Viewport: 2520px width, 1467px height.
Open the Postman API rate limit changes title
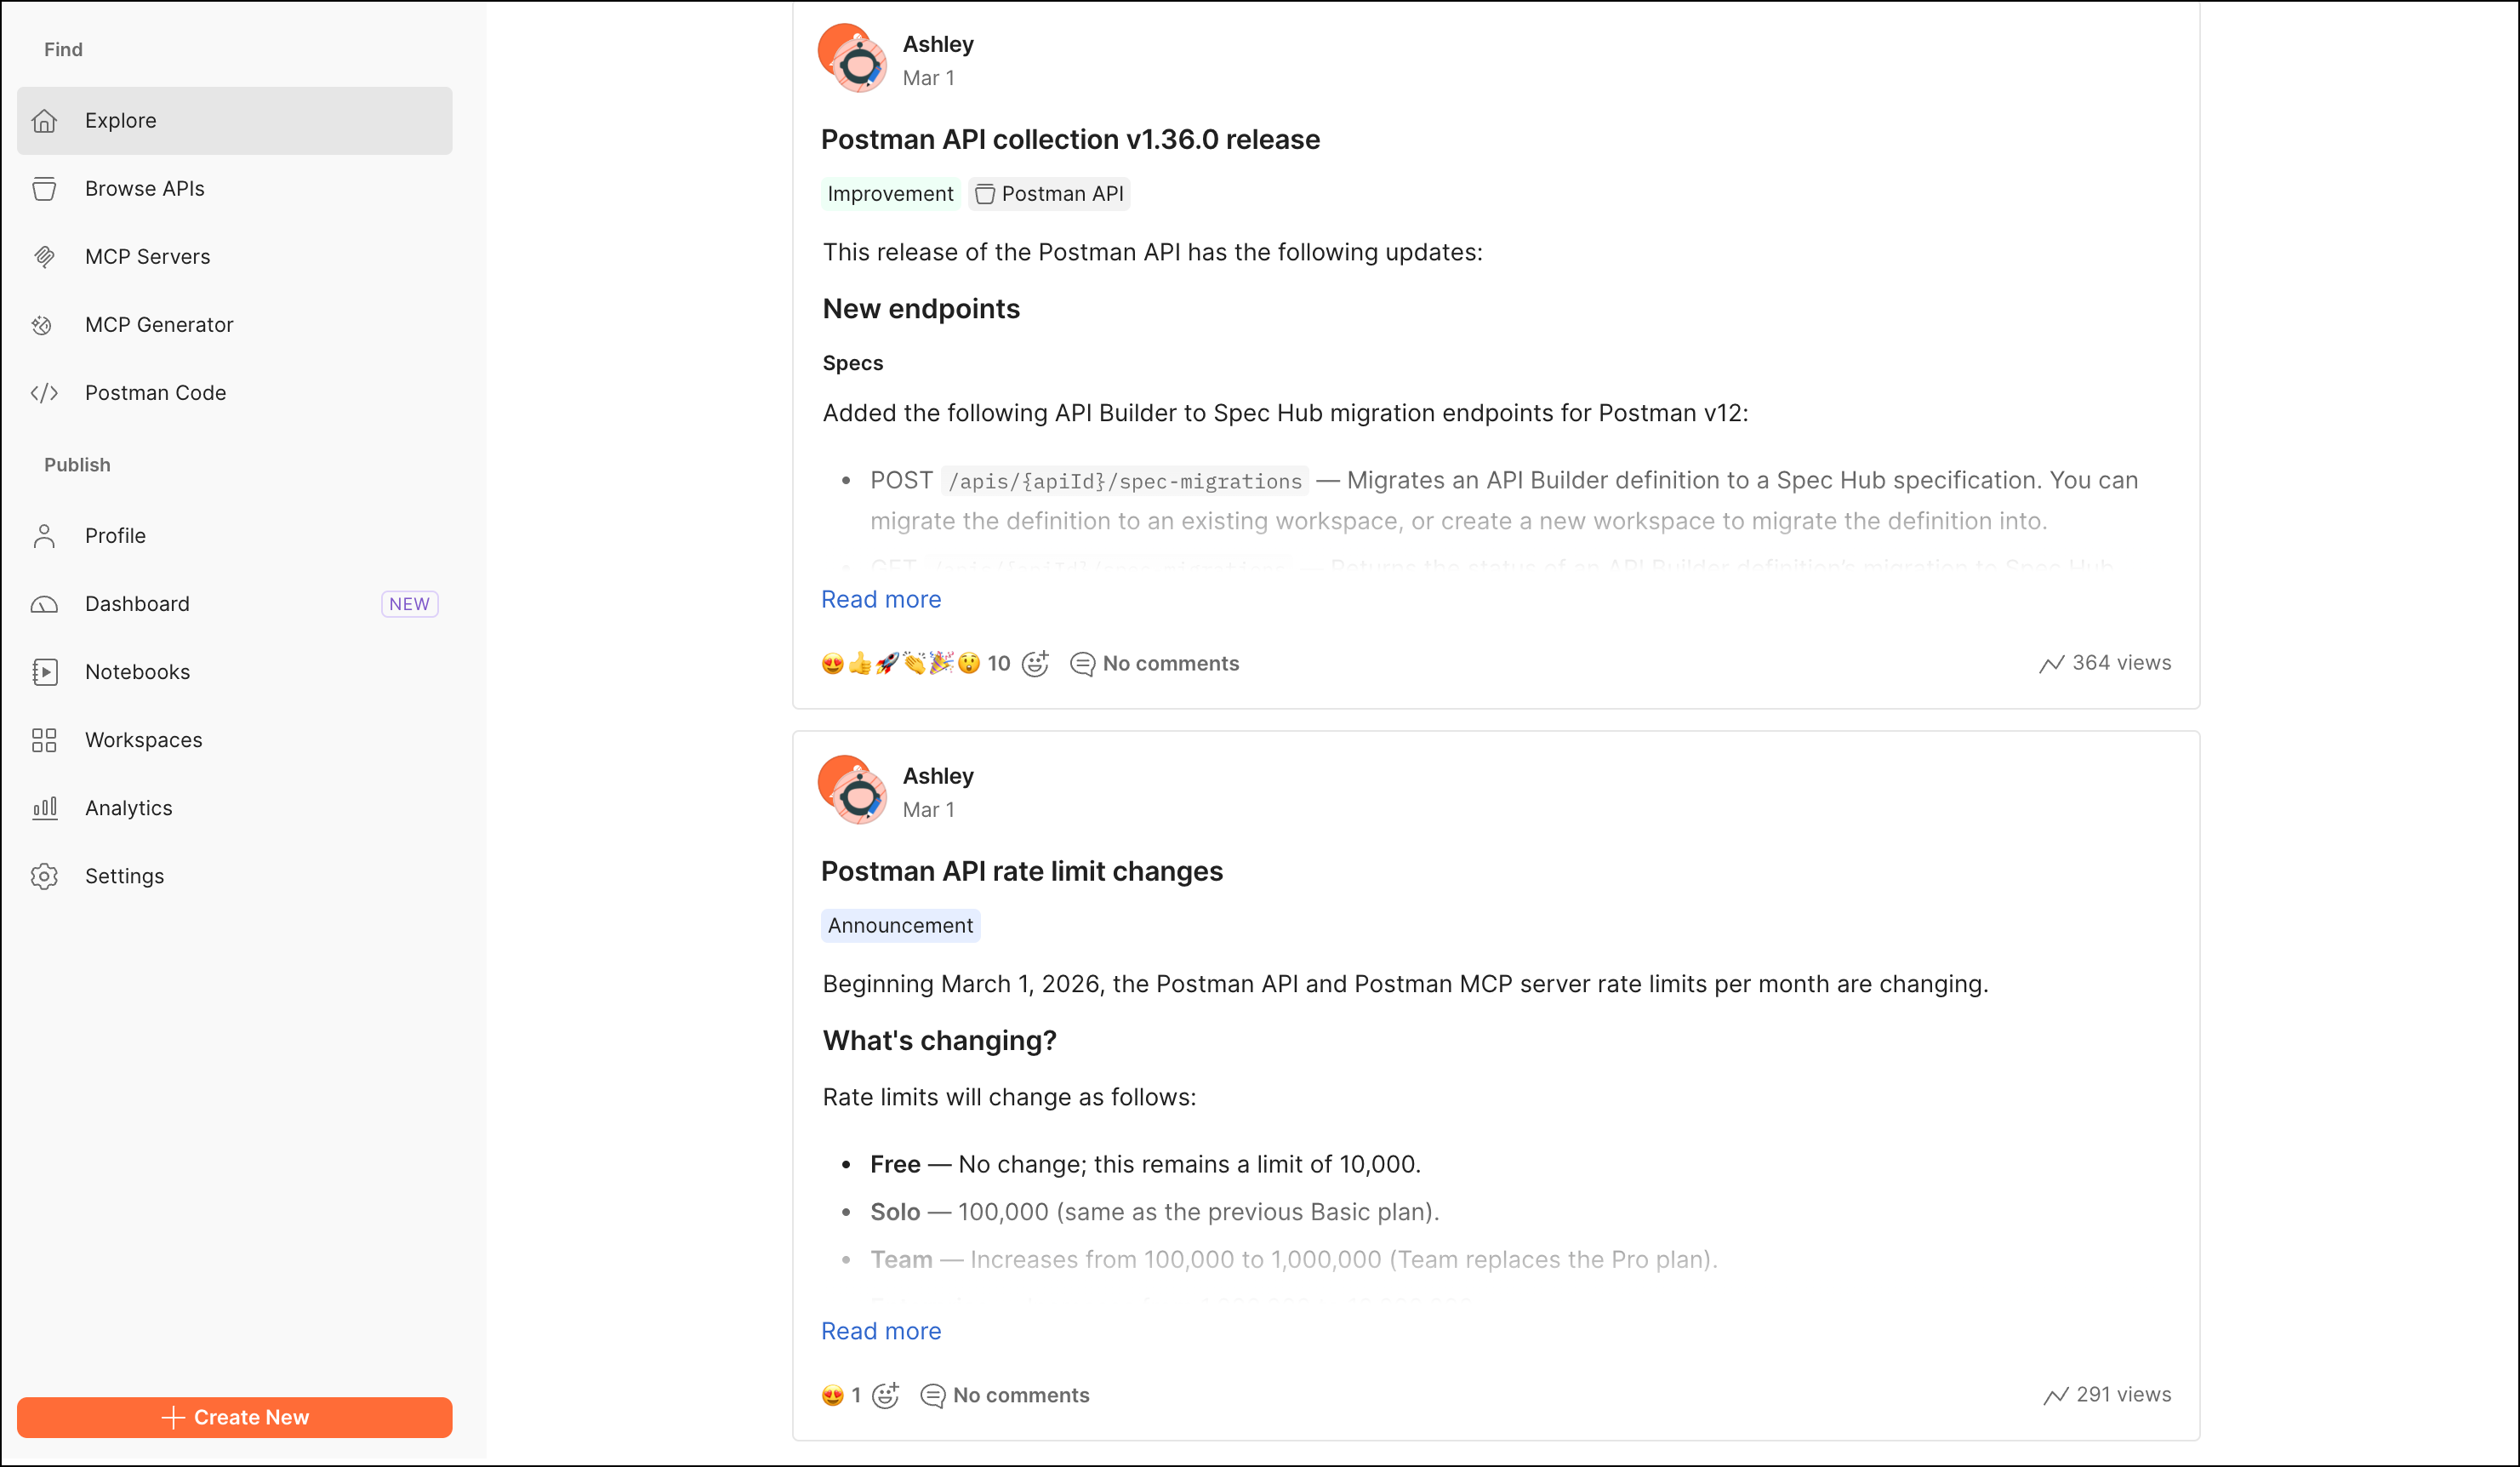(x=1021, y=871)
